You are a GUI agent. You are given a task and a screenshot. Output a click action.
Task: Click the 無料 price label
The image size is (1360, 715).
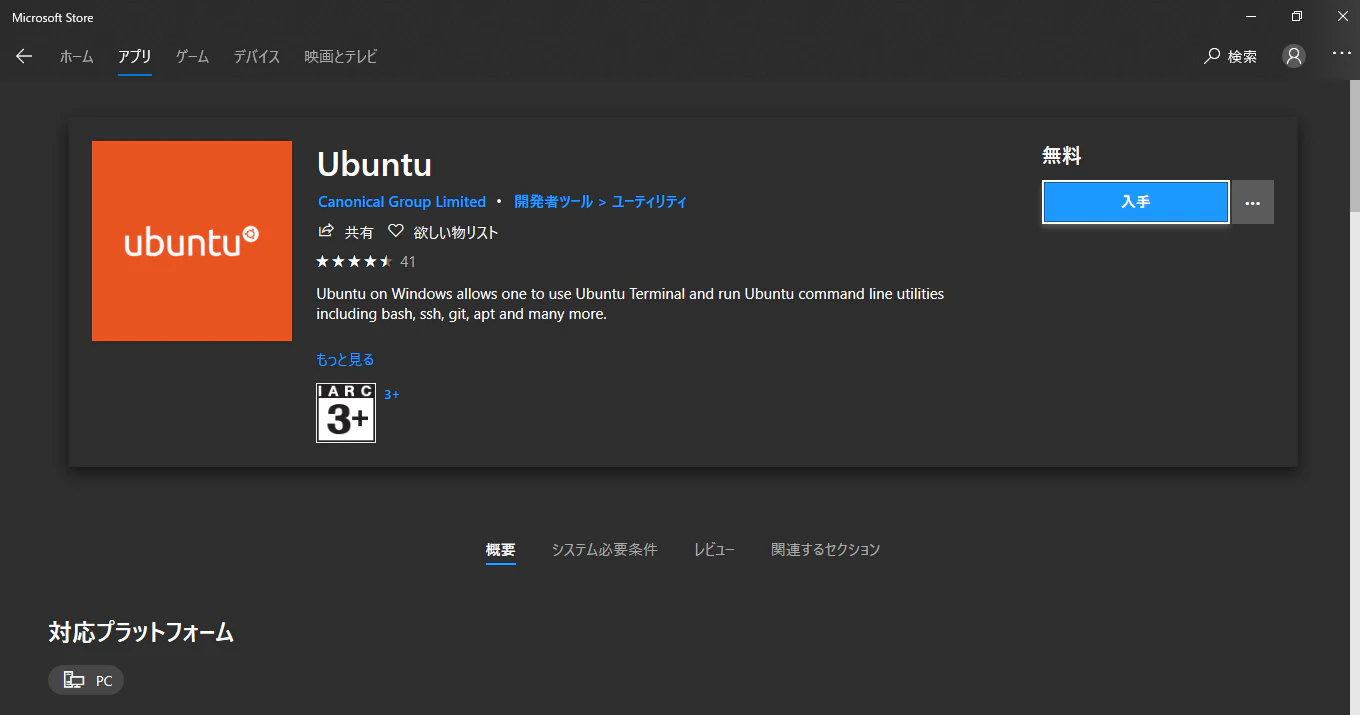(1062, 156)
